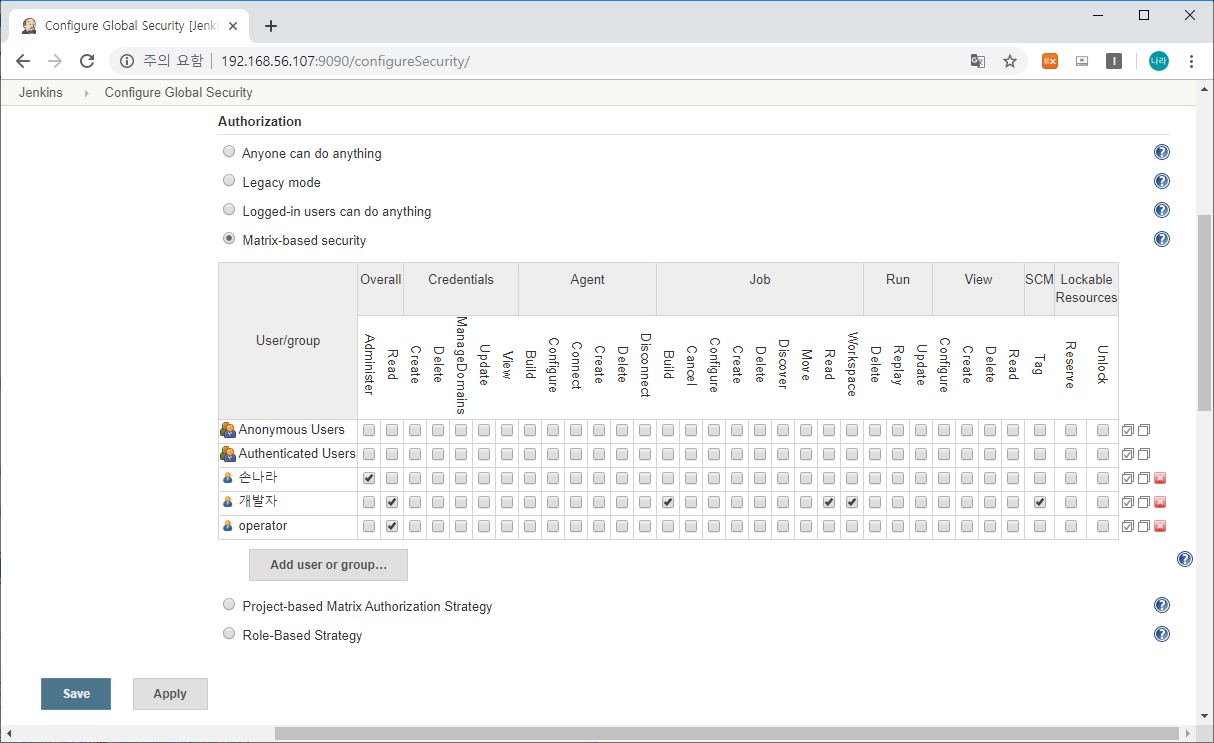This screenshot has height=743, width=1214.
Task: Unselect all permissions for Anonymous Users row
Action: 1144,430
